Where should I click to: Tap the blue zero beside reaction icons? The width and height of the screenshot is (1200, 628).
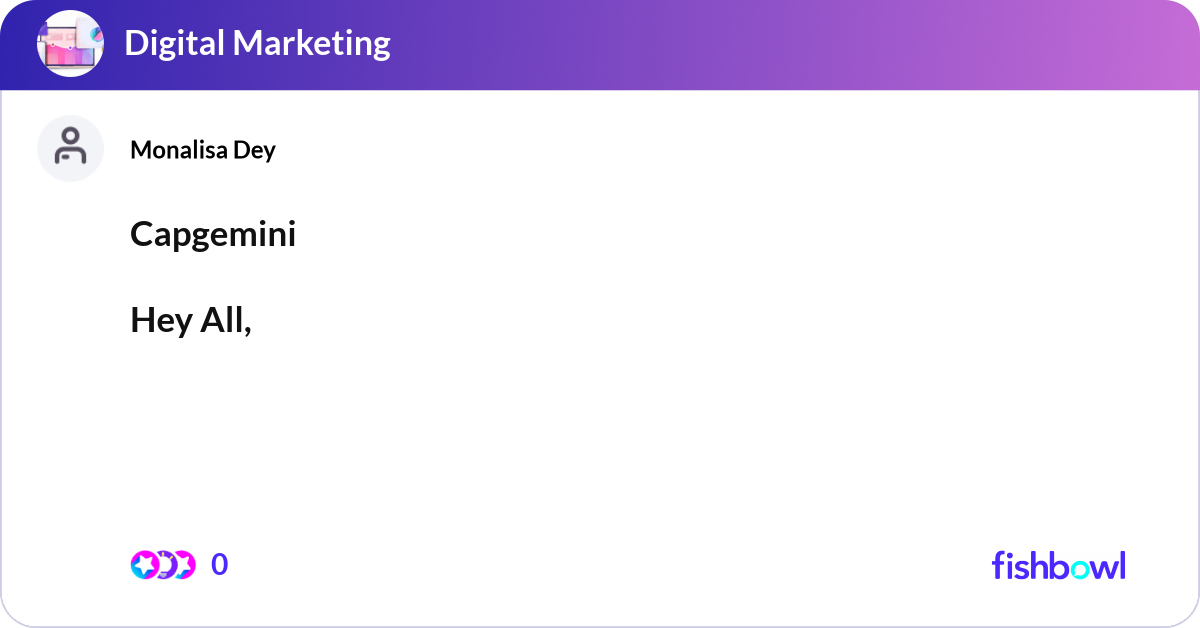(x=219, y=565)
